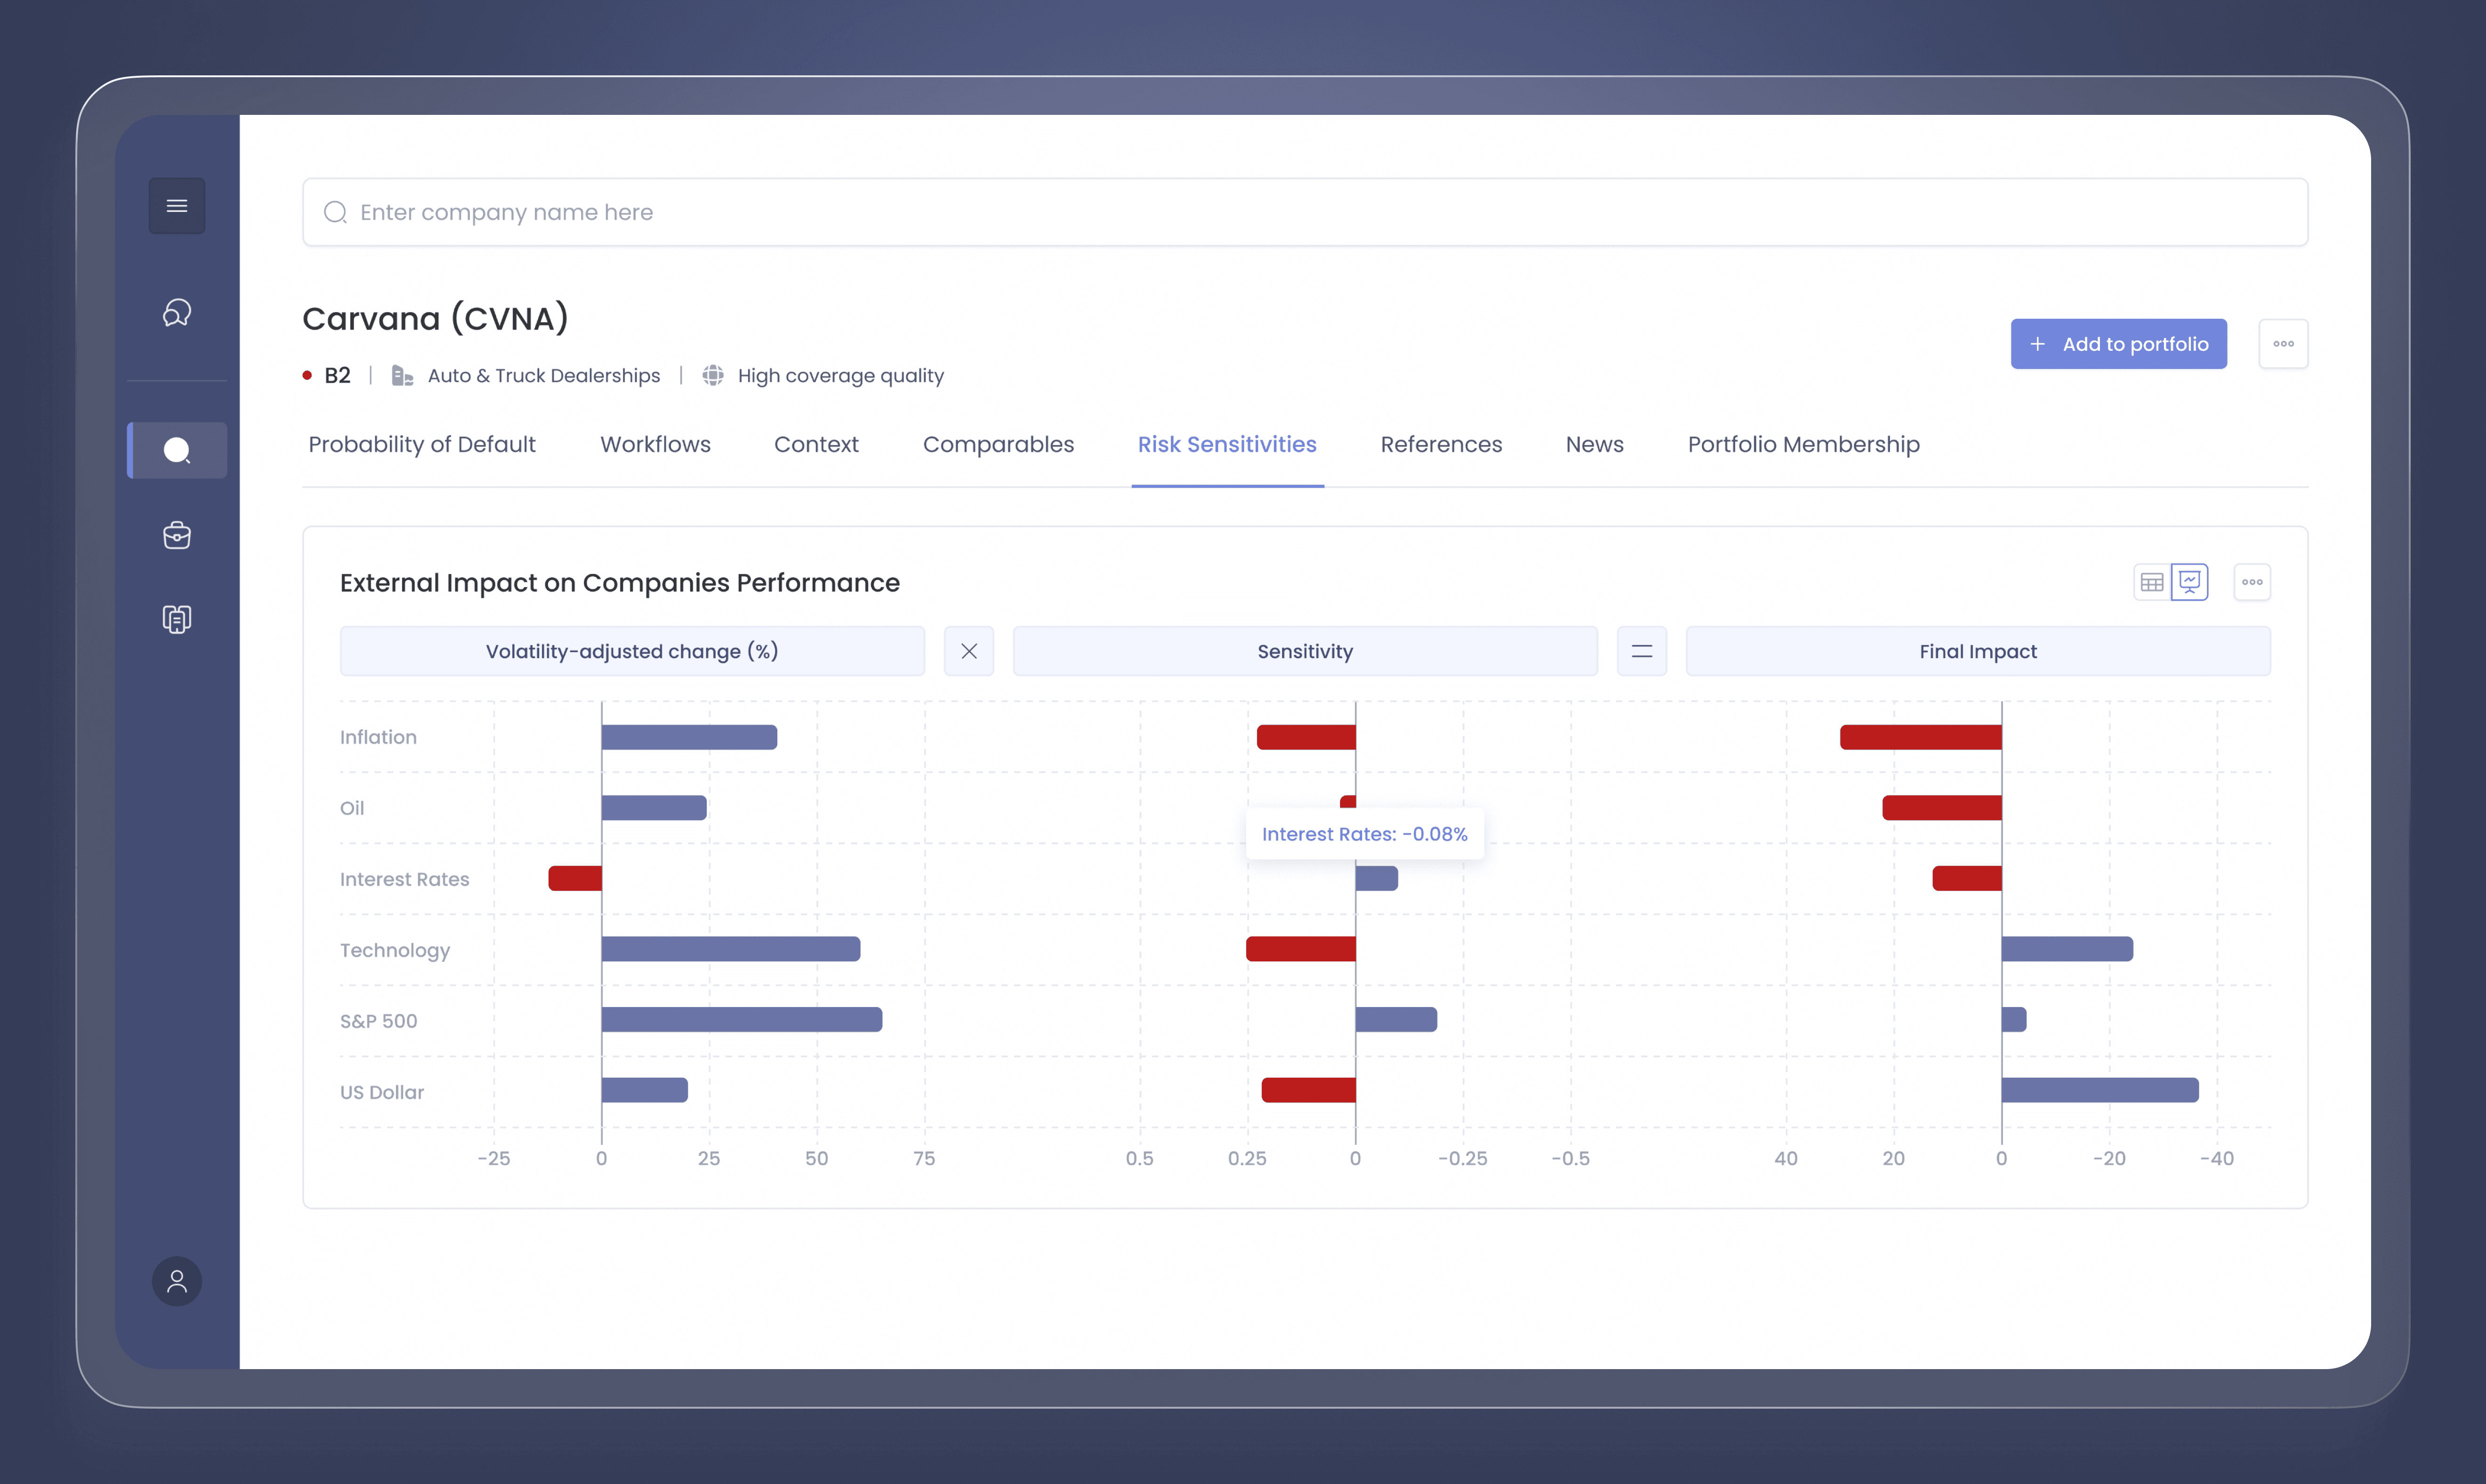Click the multiply sign between columns
This screenshot has width=2486, height=1484.
tap(969, 651)
